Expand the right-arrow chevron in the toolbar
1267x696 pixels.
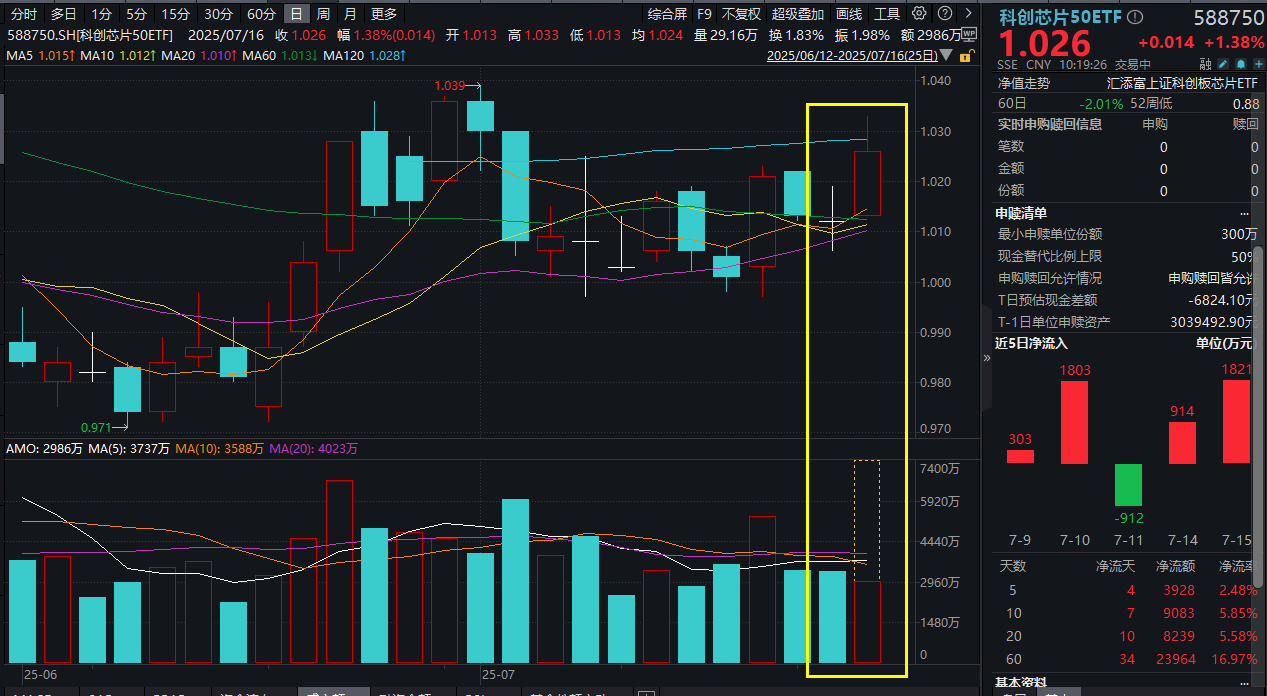click(x=967, y=13)
